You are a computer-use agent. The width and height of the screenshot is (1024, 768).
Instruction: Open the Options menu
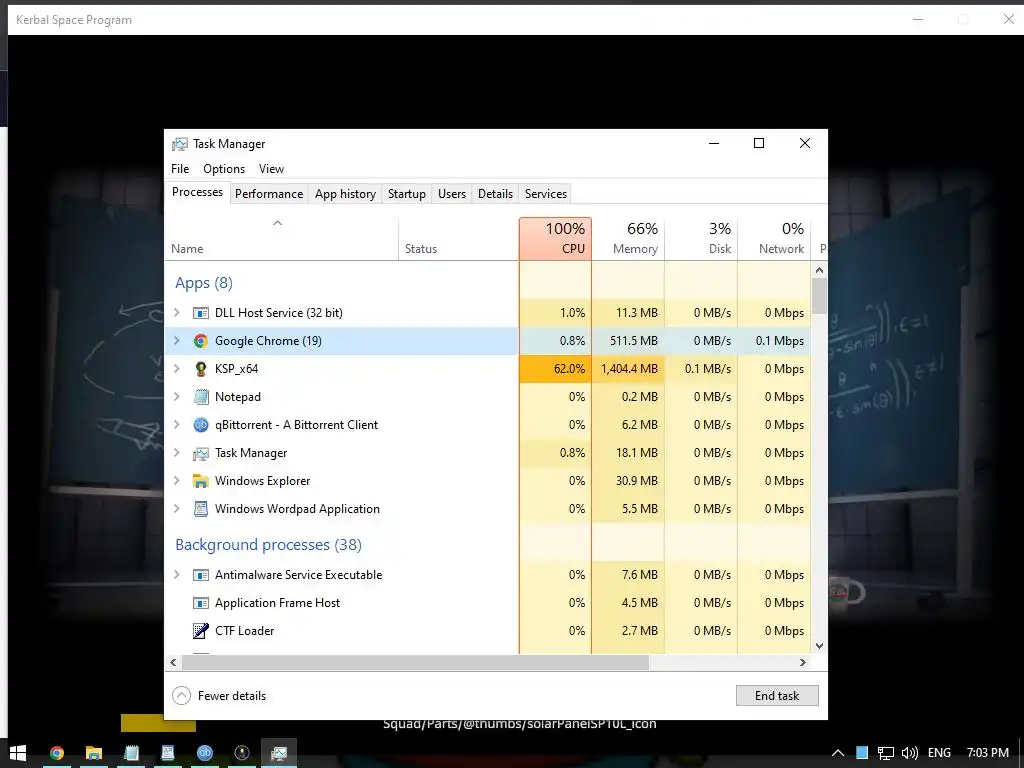[x=224, y=169]
